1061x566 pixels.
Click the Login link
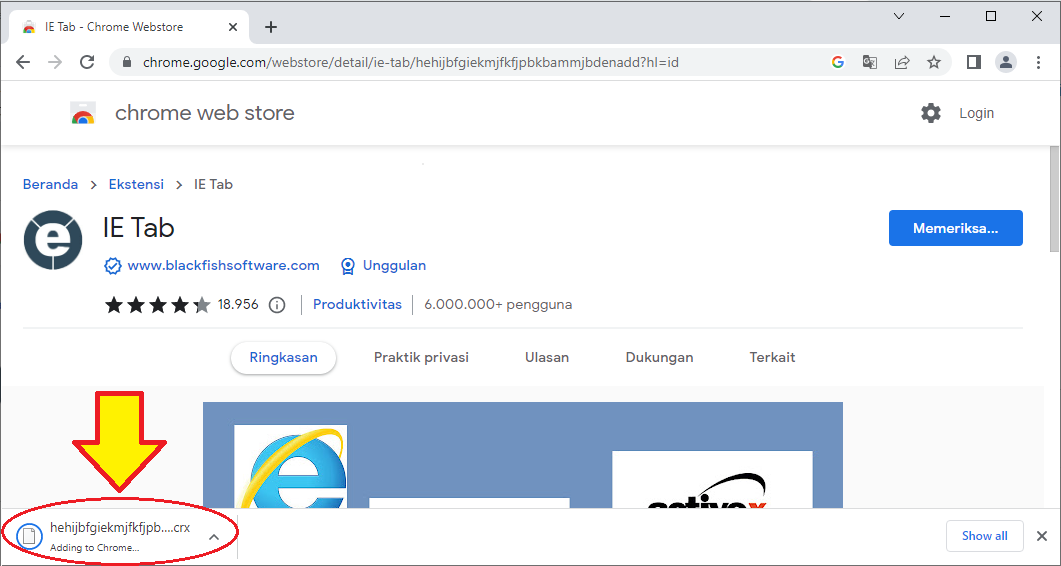[976, 113]
